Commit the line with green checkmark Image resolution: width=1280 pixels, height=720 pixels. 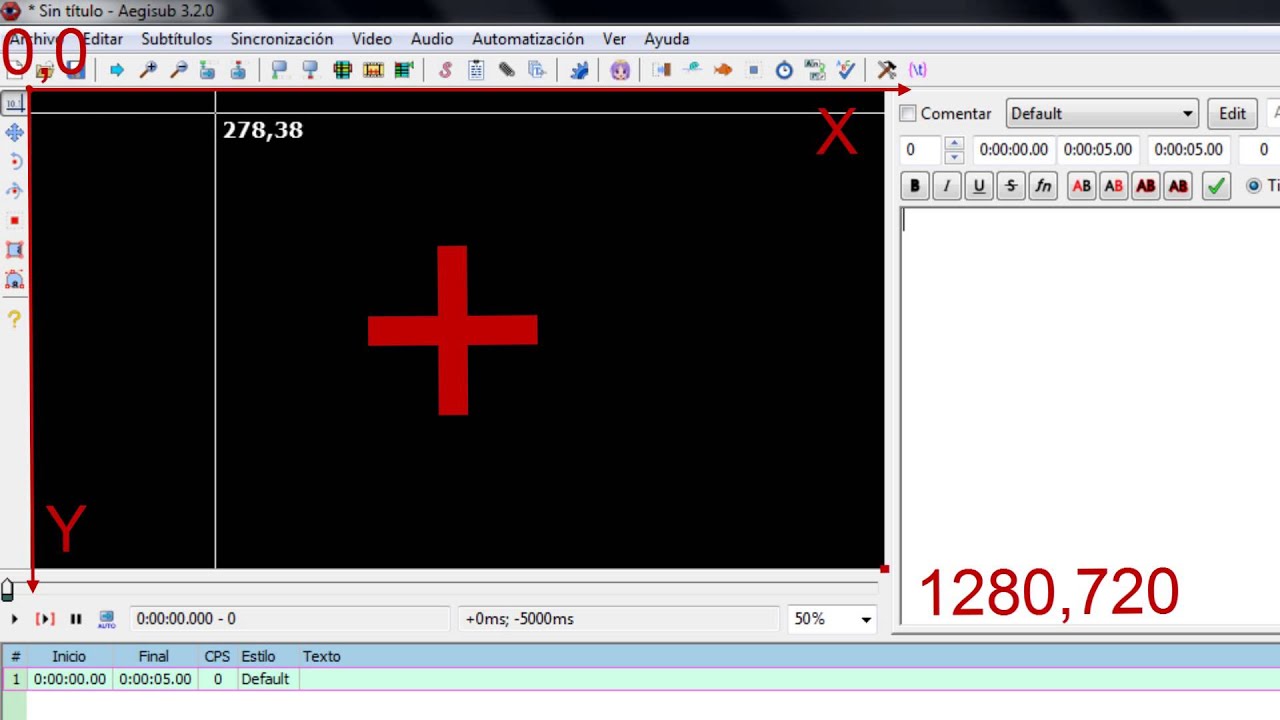tap(1216, 186)
